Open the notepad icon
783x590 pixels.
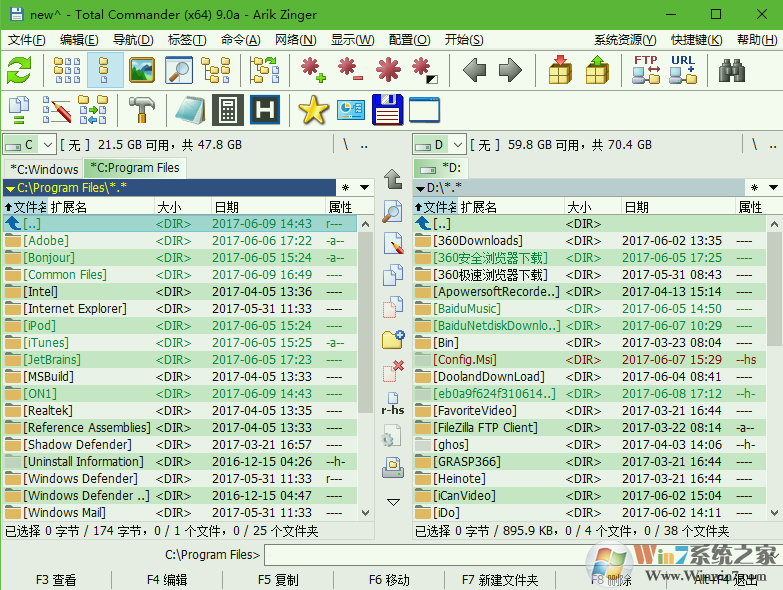click(191, 110)
